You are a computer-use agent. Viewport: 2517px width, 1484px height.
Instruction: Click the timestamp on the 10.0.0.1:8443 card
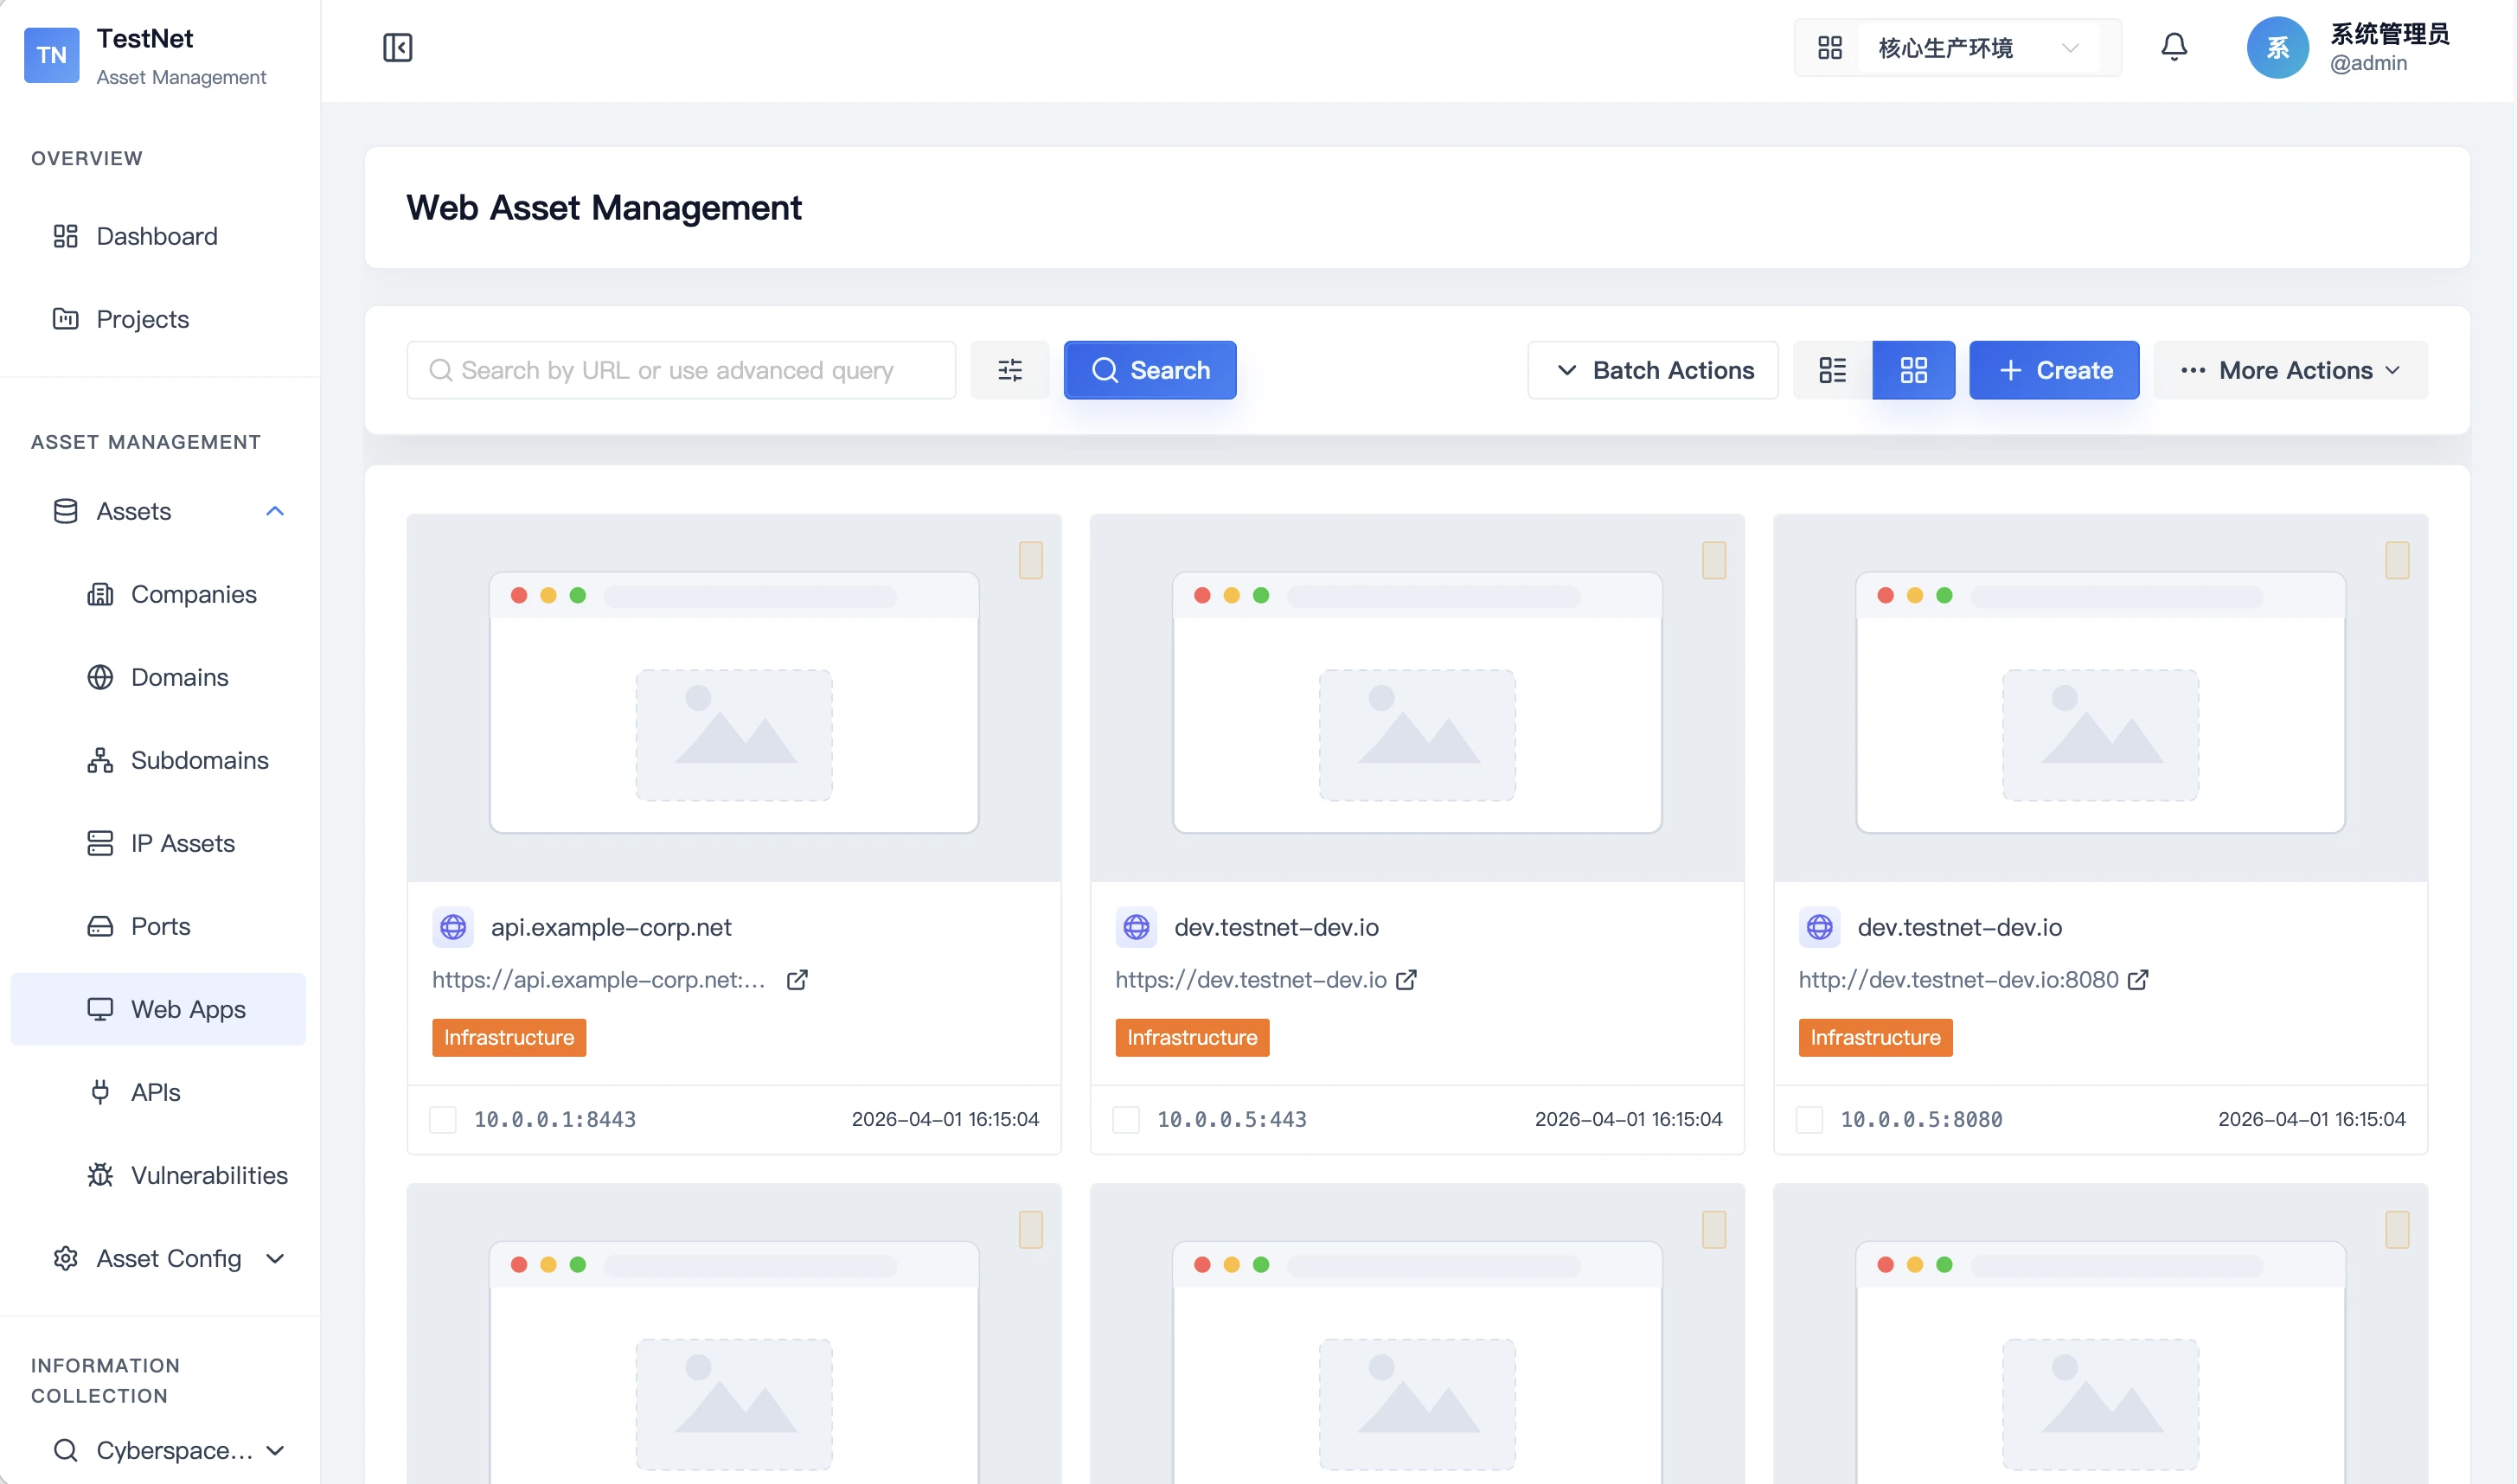[945, 1120]
